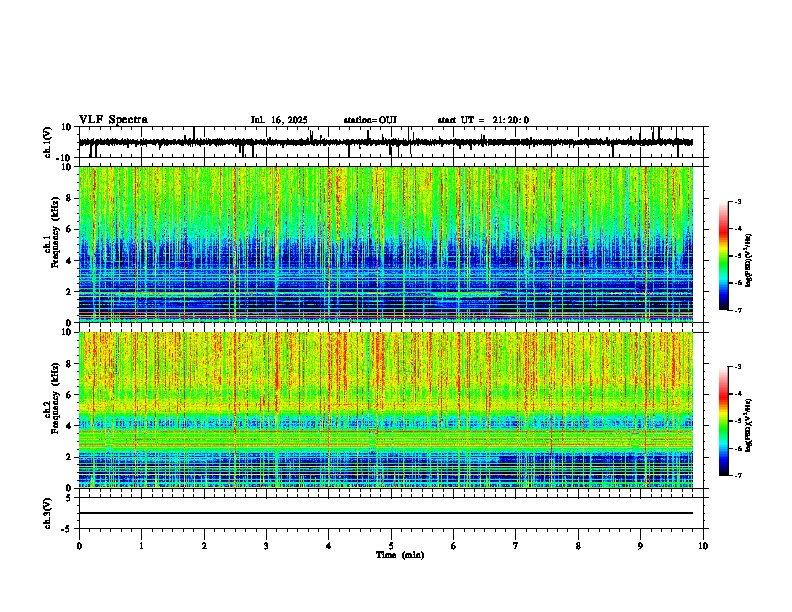Click the '-7' label on ch.1 color scale

coord(738,310)
